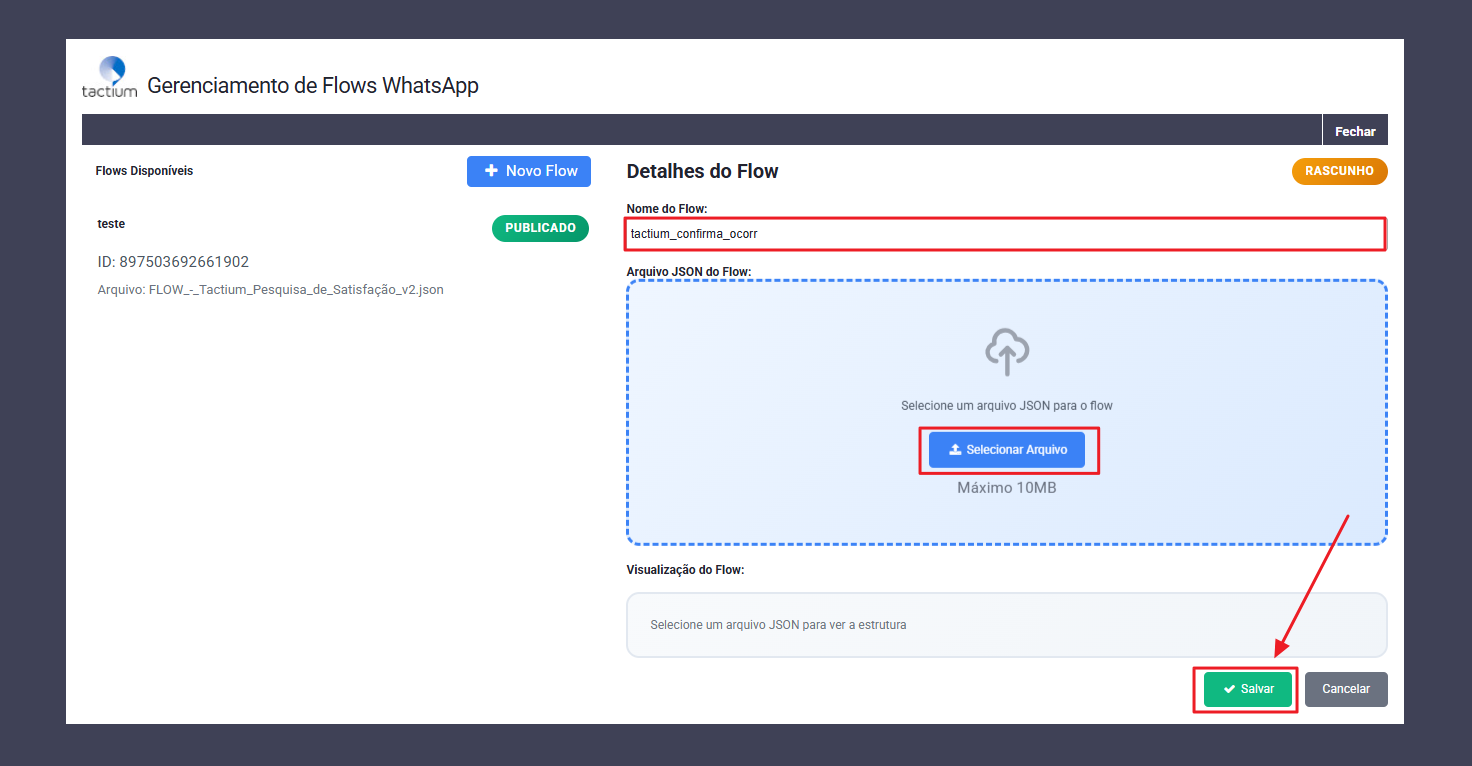The height and width of the screenshot is (766, 1472).
Task: Click the upload icon in Selecionar Arquivo
Action: pos(954,450)
